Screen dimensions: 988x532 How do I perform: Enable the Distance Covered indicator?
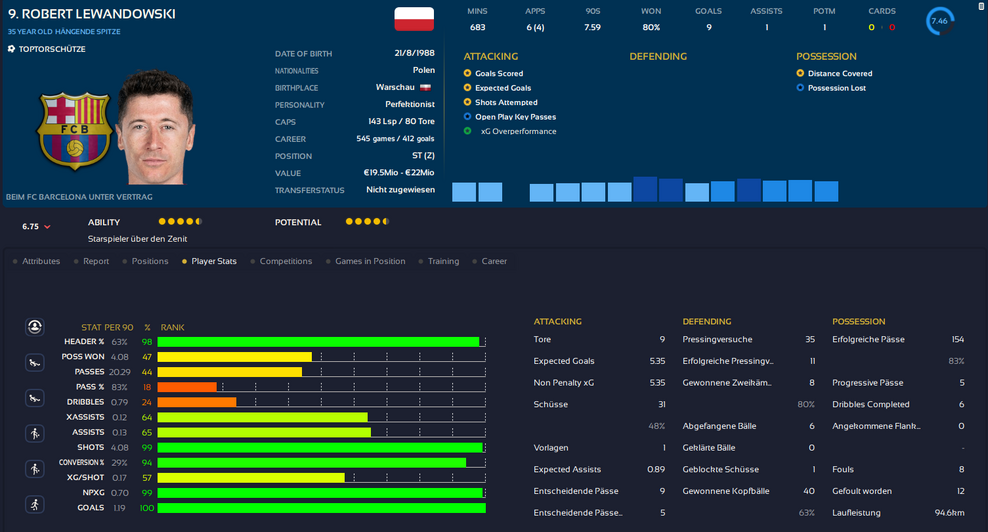click(800, 74)
